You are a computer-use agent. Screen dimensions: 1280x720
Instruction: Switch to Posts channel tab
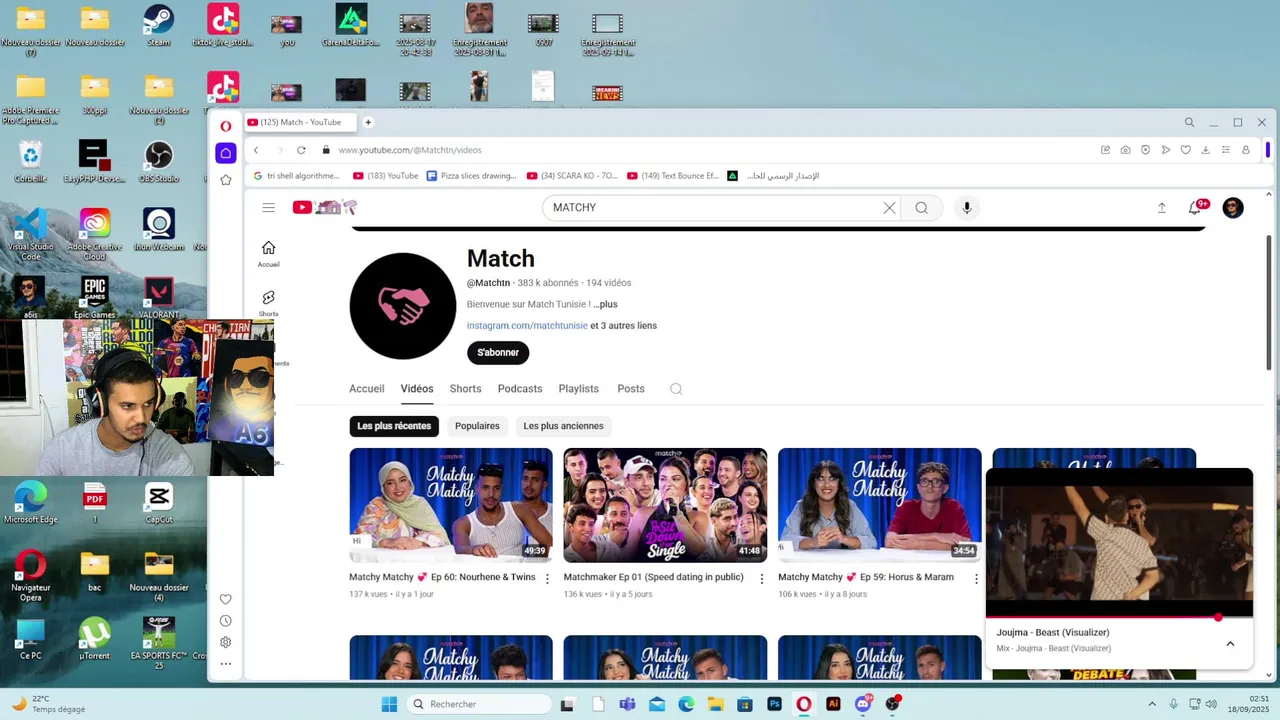pyautogui.click(x=631, y=389)
